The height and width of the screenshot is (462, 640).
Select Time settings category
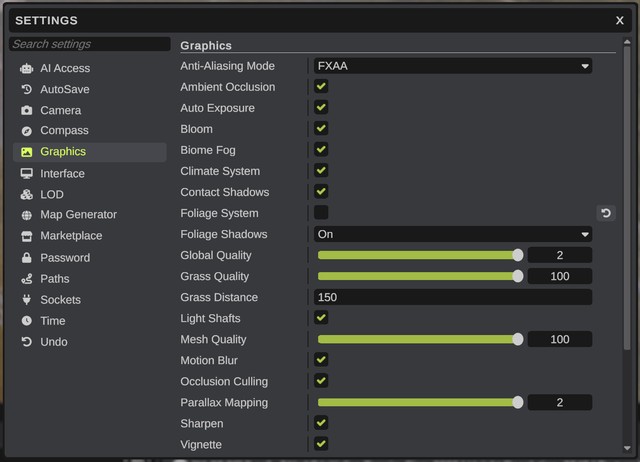(89, 321)
